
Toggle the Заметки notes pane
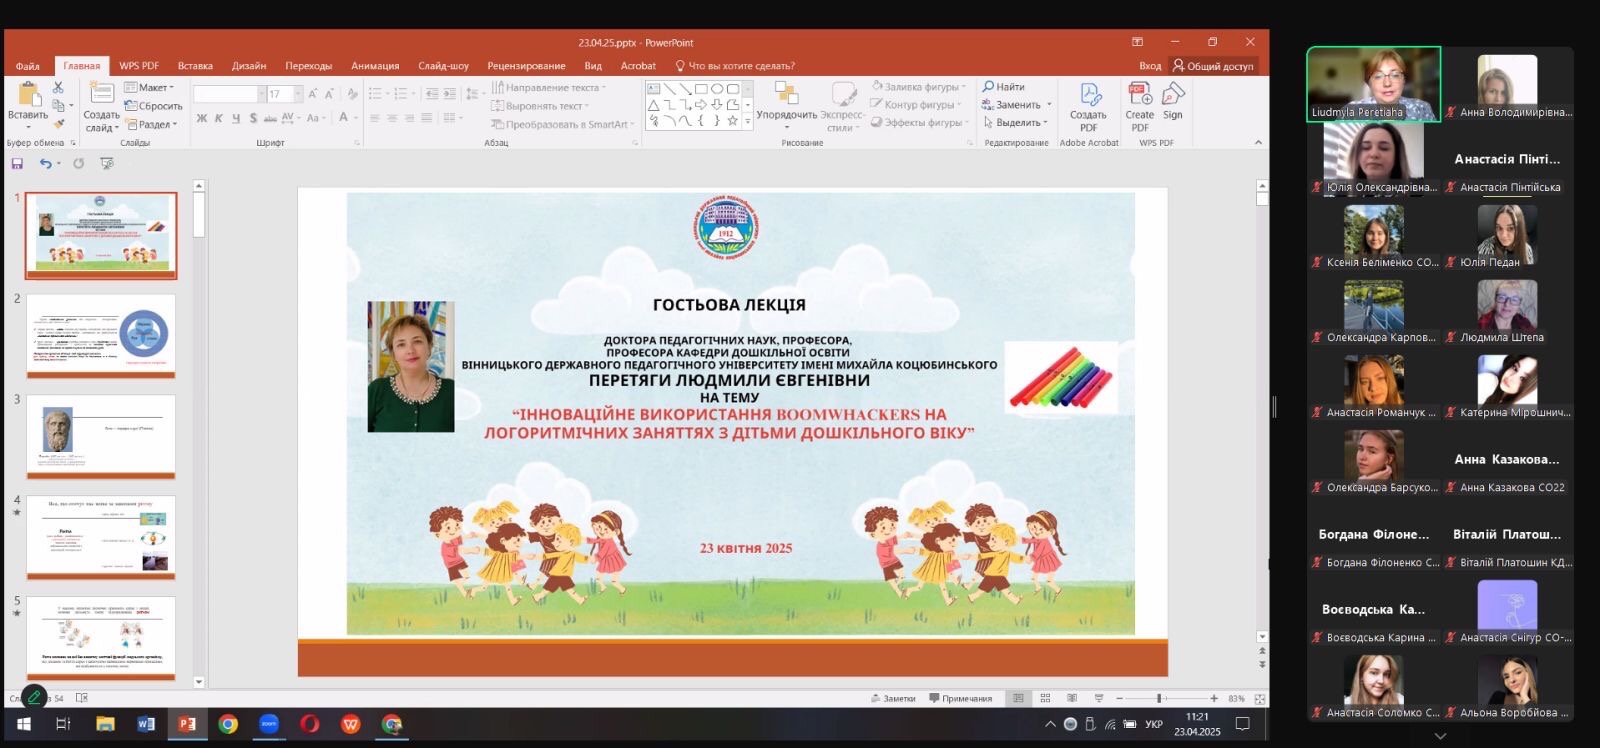(x=893, y=698)
